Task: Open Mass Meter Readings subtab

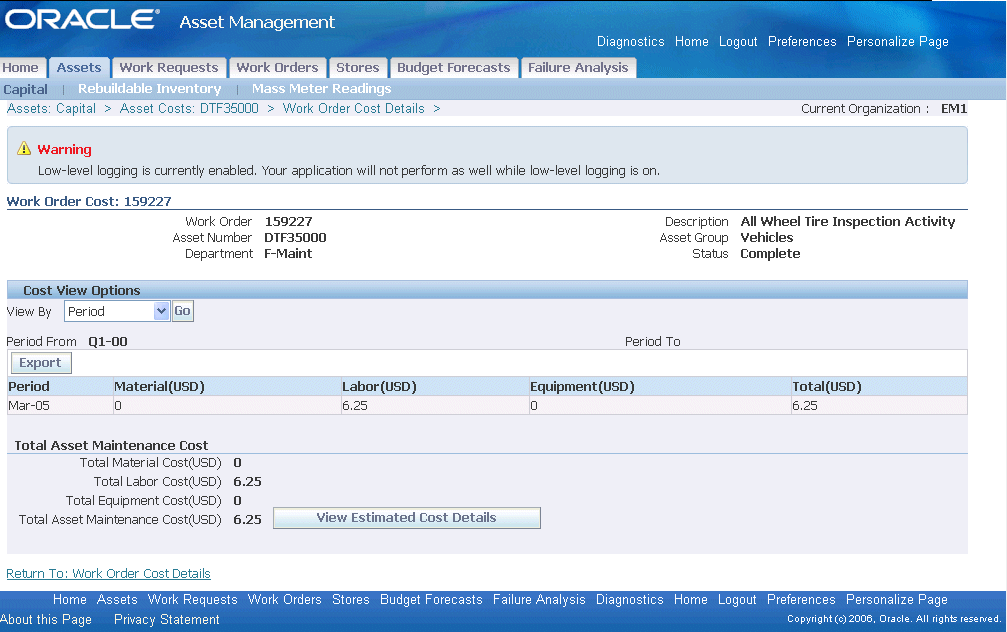Action: pyautogui.click(x=321, y=89)
